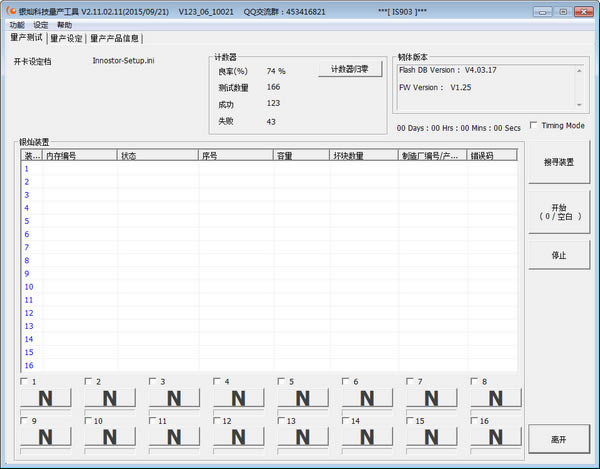
Task: Click the 容量 column header
Action: [300, 155]
